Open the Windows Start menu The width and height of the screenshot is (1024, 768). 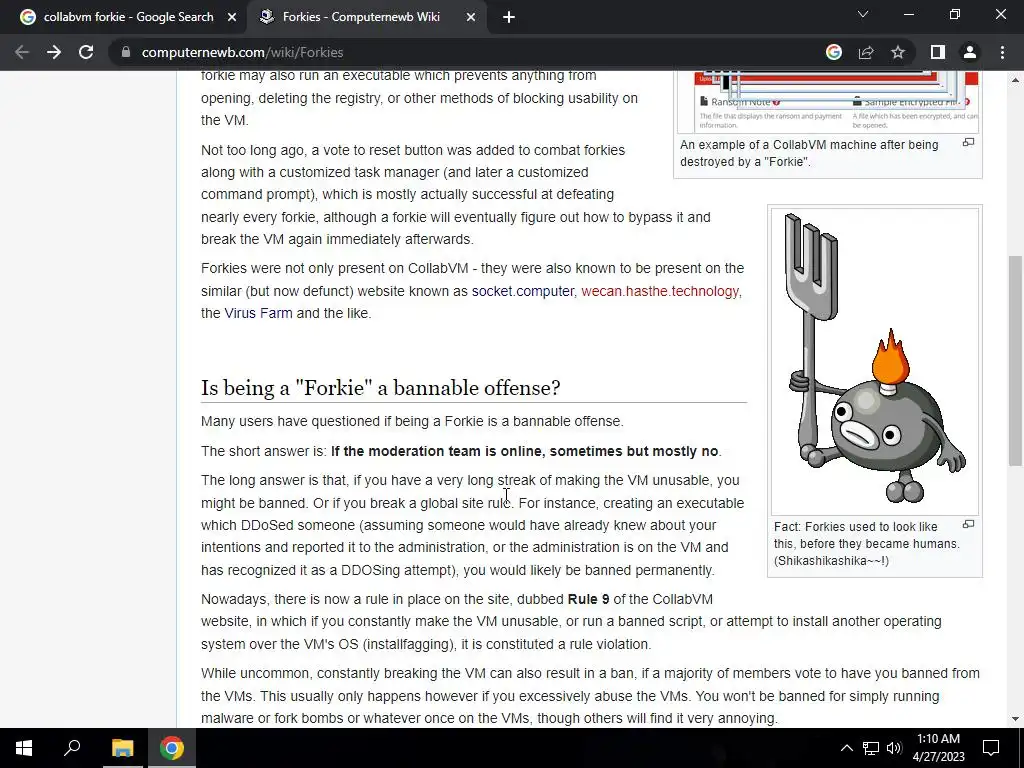point(24,748)
